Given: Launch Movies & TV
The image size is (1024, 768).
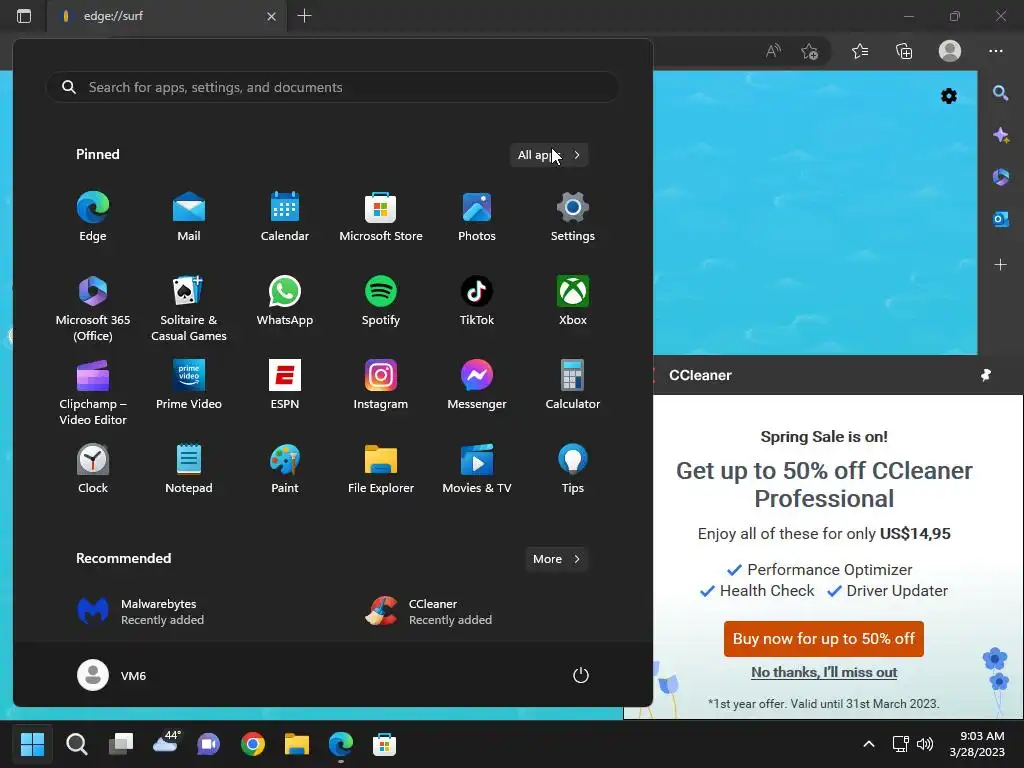Looking at the screenshot, I should coord(477,469).
